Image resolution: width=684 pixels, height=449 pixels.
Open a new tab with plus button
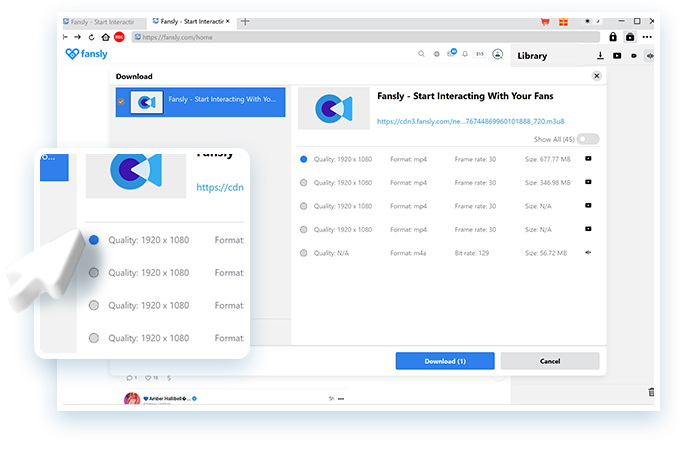coord(245,21)
